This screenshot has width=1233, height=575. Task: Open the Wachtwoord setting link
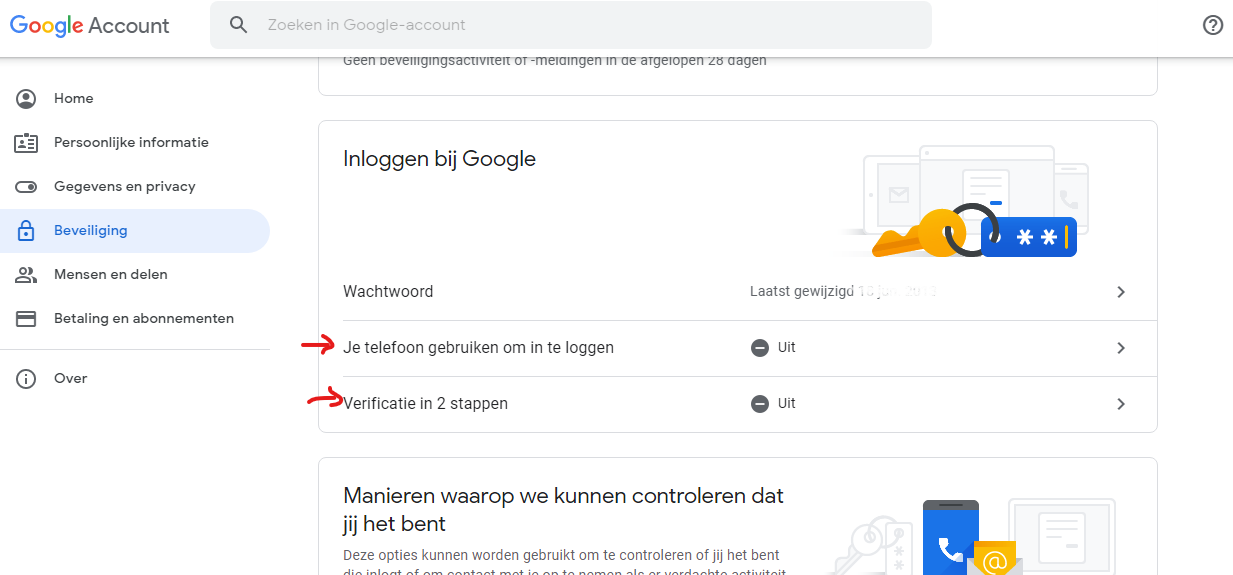coord(388,292)
